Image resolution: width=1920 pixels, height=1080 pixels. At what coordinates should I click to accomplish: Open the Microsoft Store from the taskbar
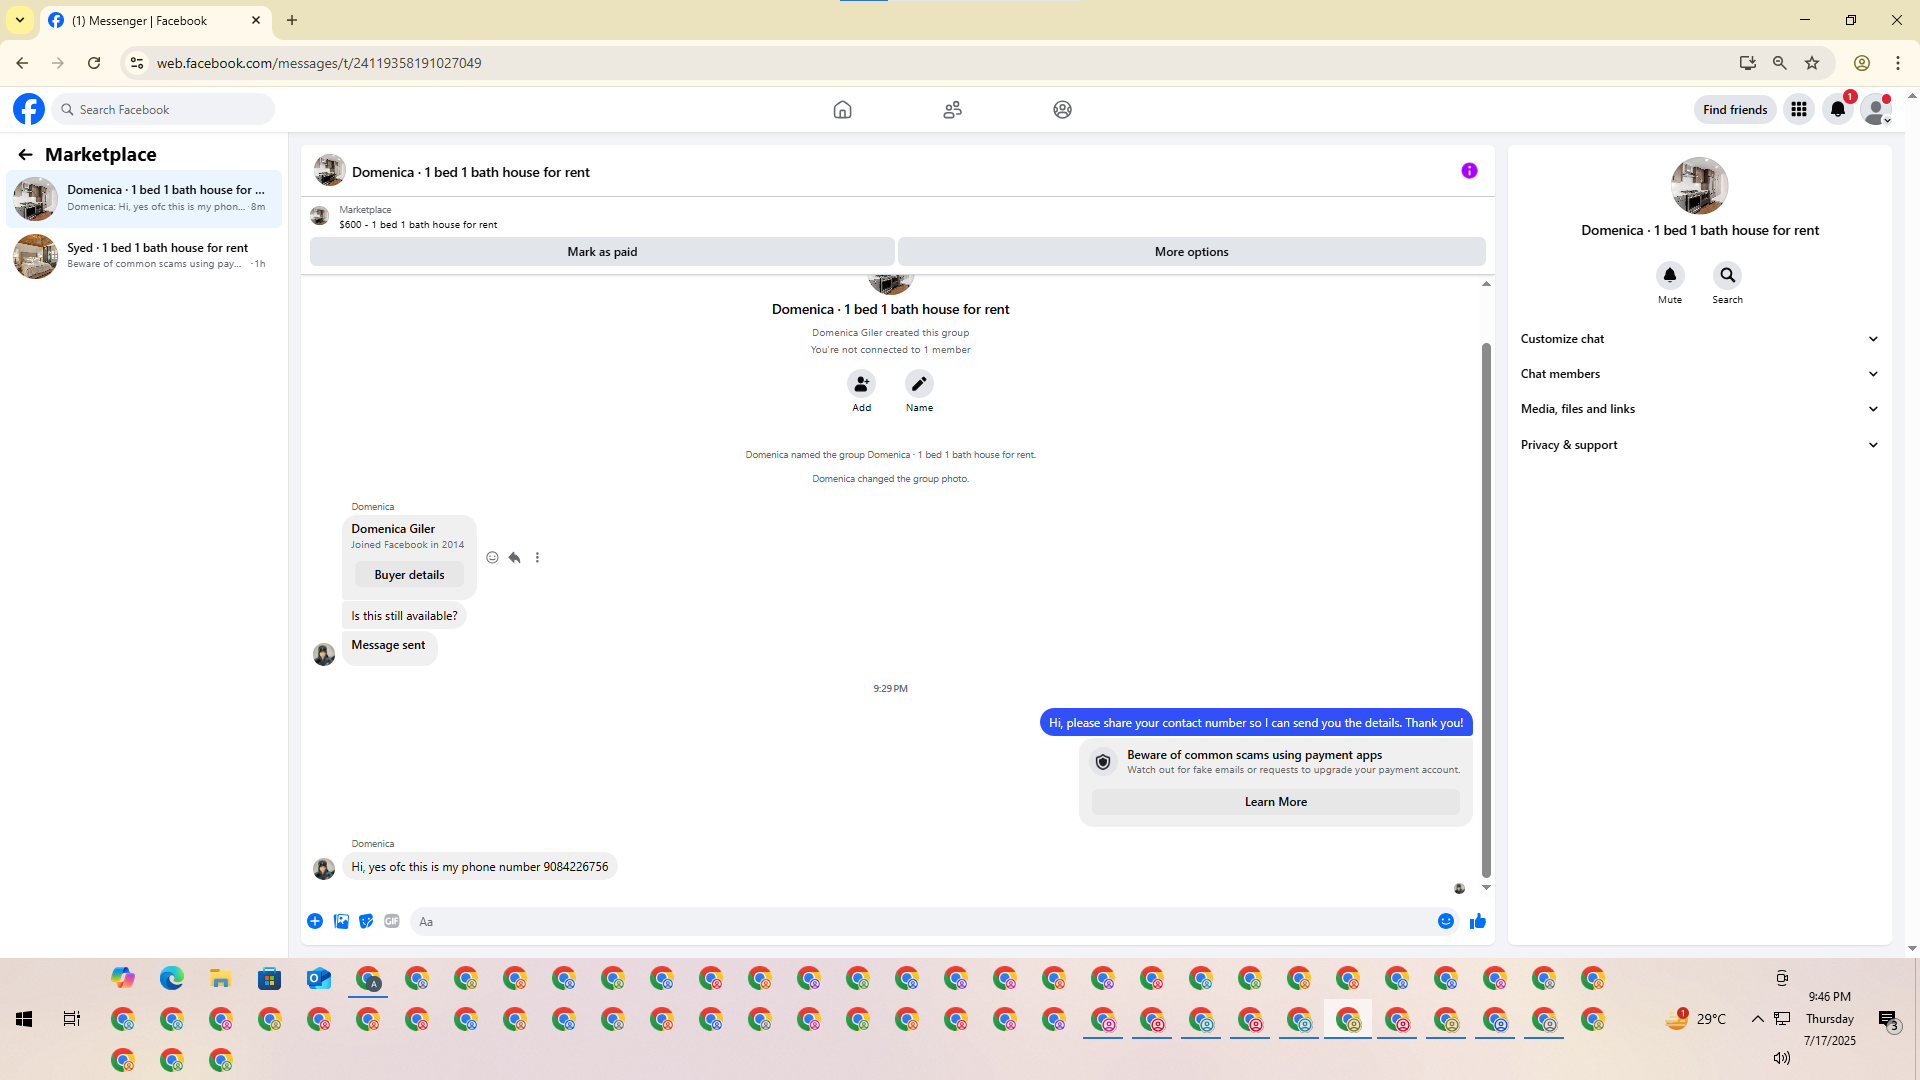(270, 978)
